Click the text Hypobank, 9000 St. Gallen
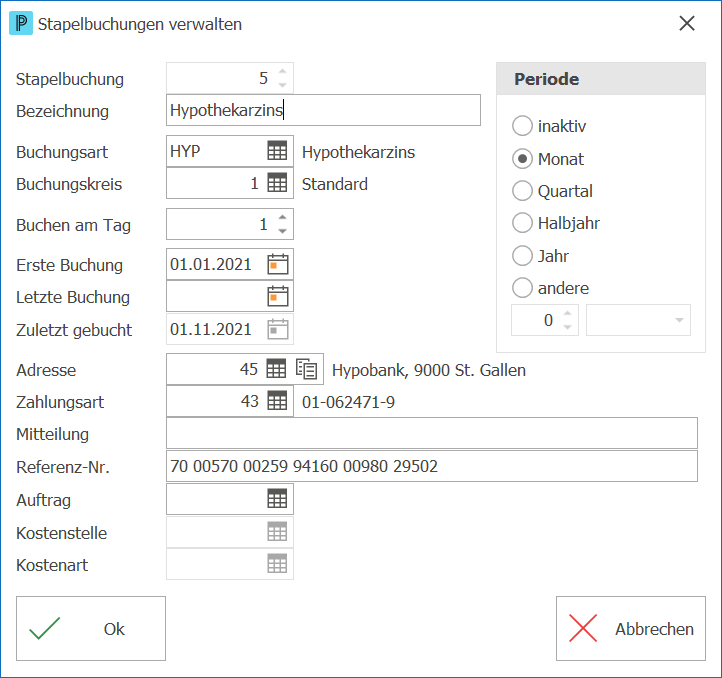Image resolution: width=722 pixels, height=678 pixels. (x=429, y=370)
